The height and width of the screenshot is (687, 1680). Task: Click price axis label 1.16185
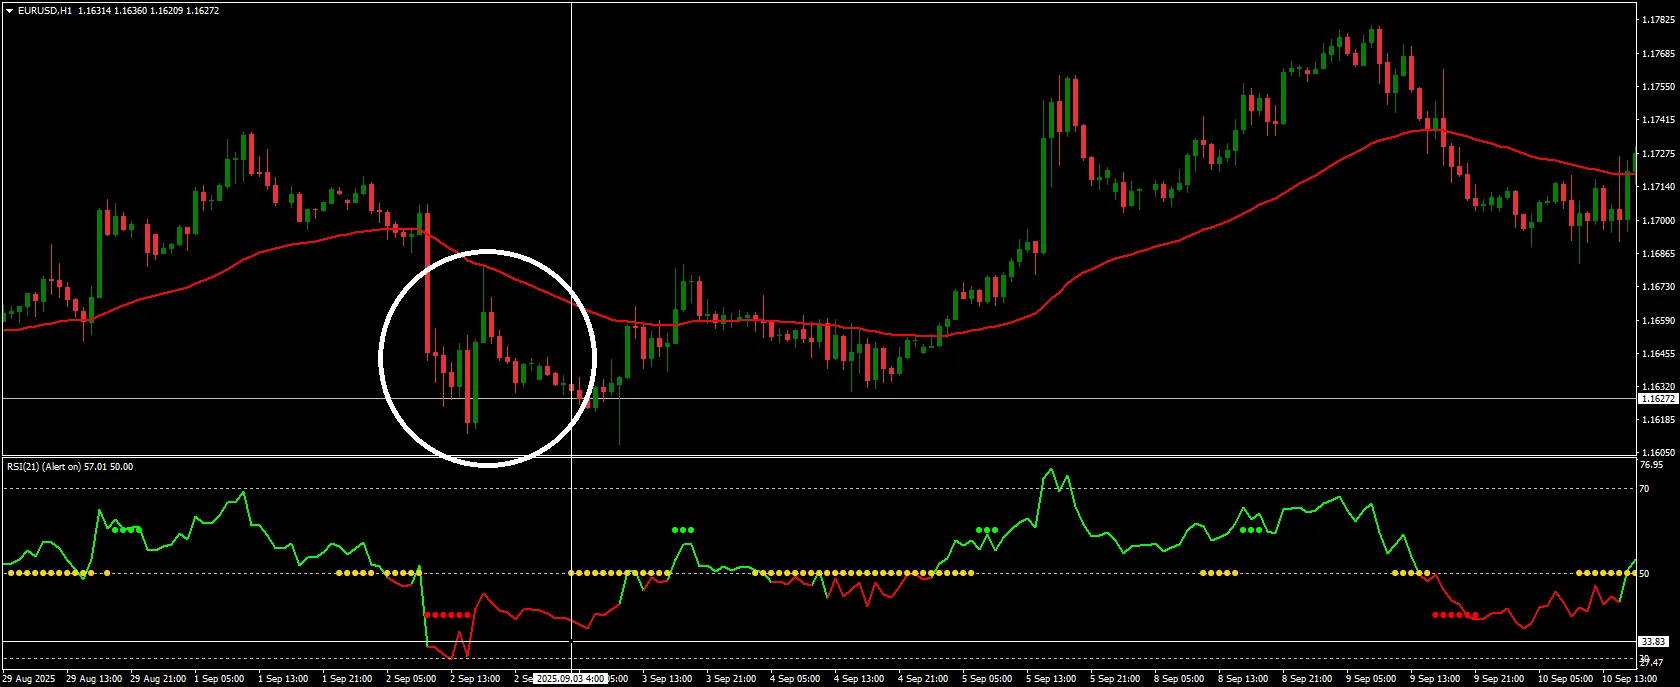point(1659,421)
